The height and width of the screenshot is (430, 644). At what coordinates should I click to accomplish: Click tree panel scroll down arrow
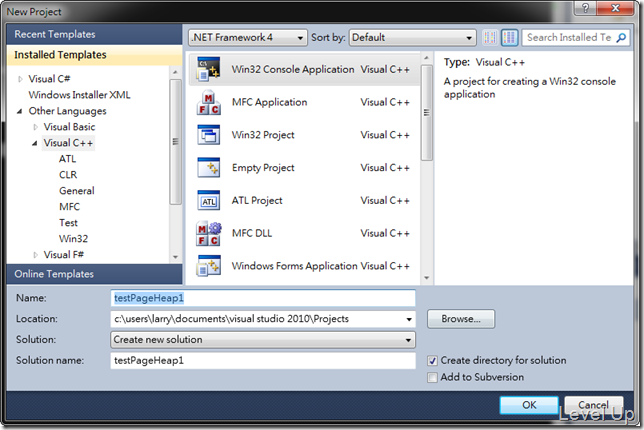pyautogui.click(x=175, y=257)
